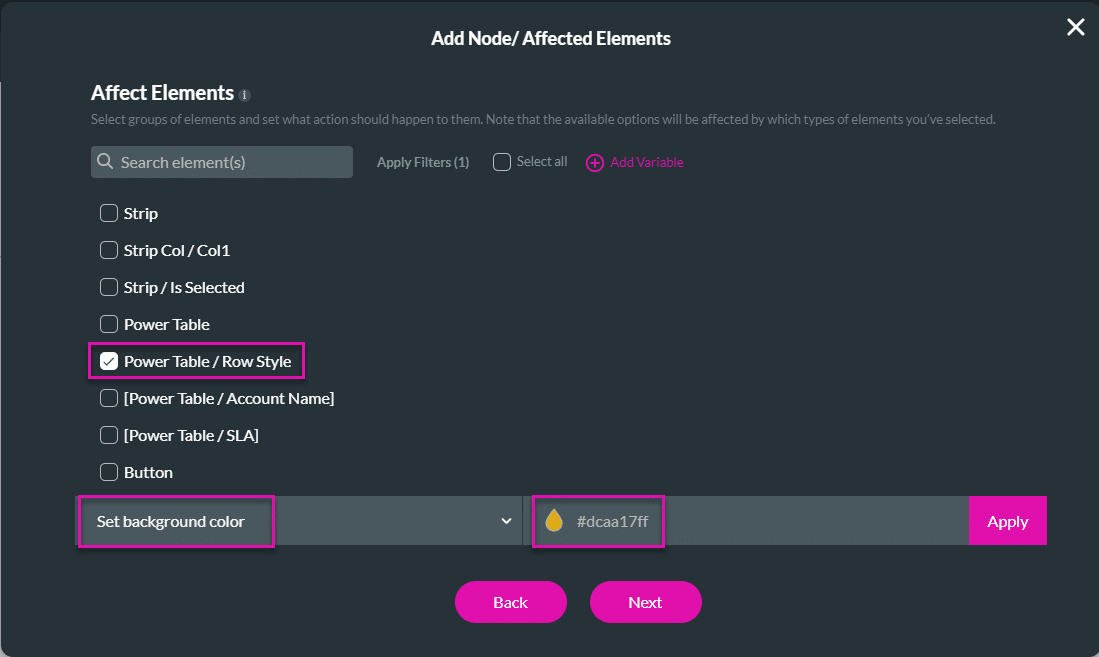Uncheck Power Table / Row Style

pos(108,361)
